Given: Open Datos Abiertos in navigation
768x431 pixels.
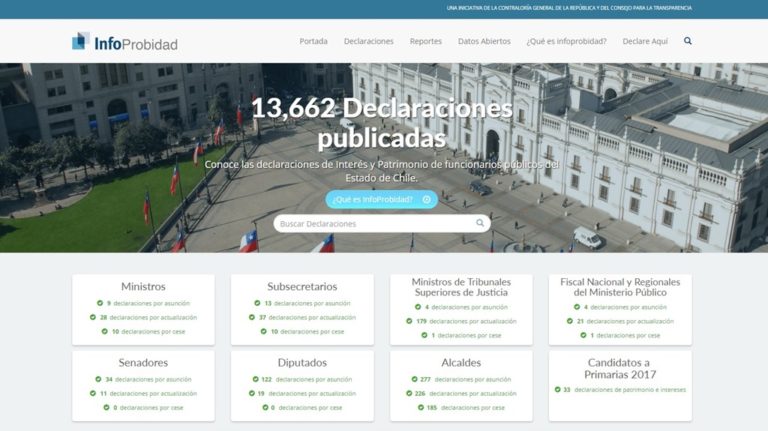Looking at the screenshot, I should point(484,41).
